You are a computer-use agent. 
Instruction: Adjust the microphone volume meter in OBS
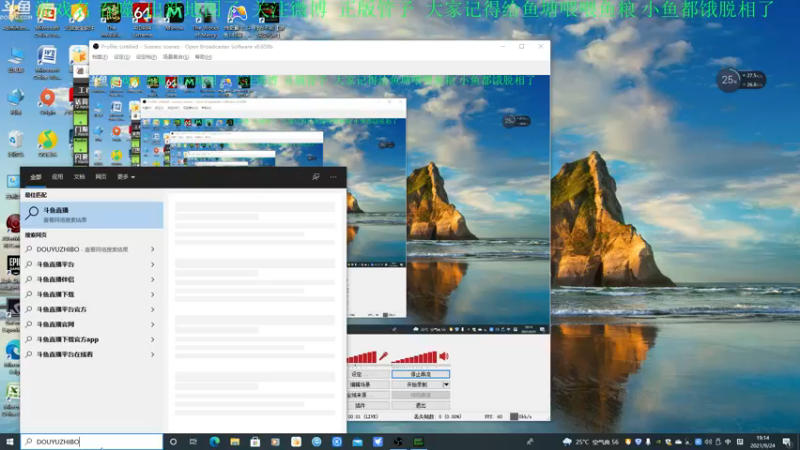pos(362,357)
